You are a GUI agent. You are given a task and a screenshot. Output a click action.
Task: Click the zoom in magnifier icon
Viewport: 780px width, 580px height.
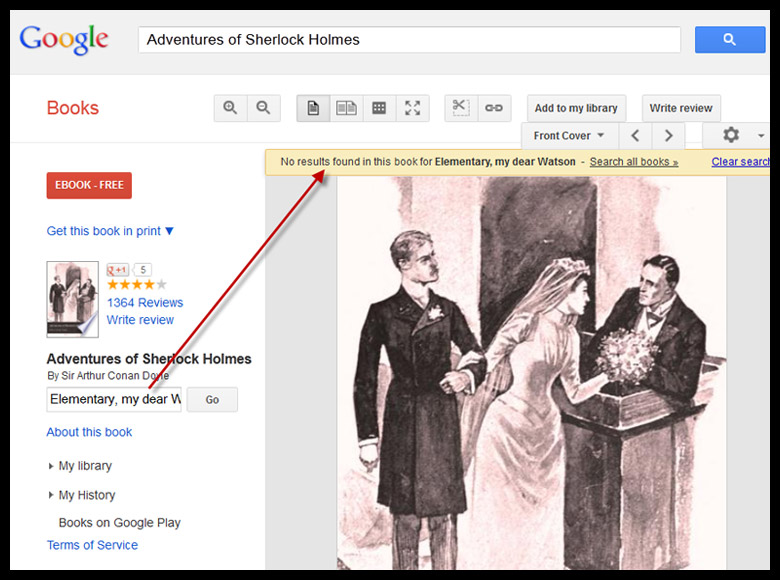pos(230,108)
